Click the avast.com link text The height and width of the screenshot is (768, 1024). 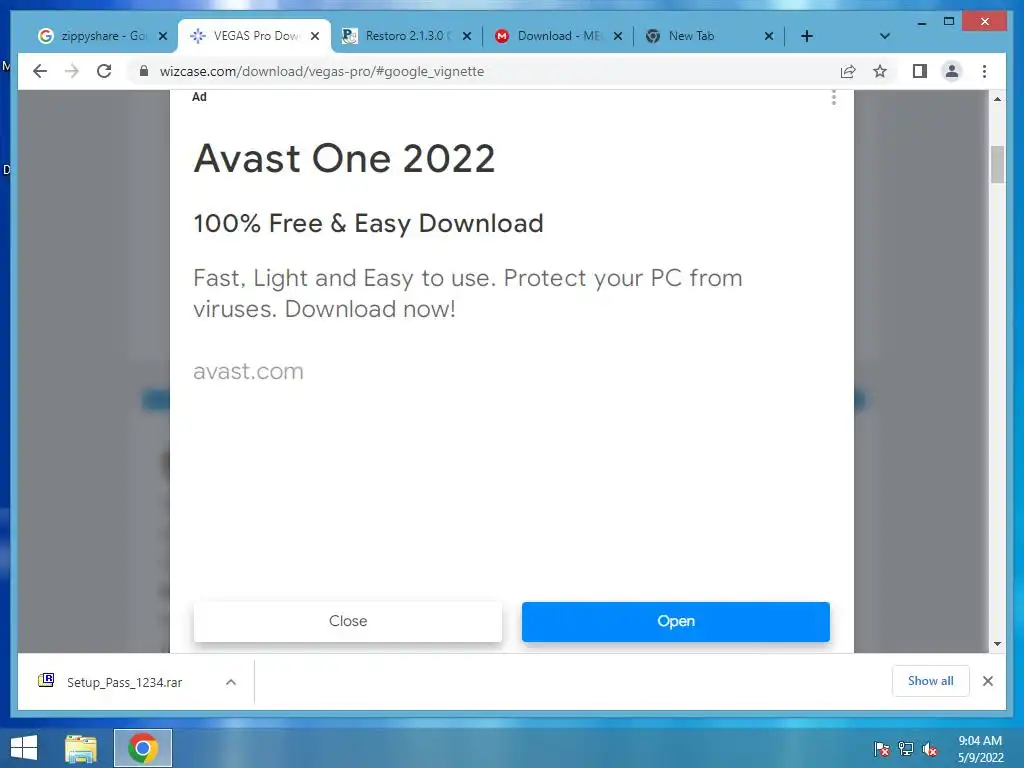click(x=248, y=372)
